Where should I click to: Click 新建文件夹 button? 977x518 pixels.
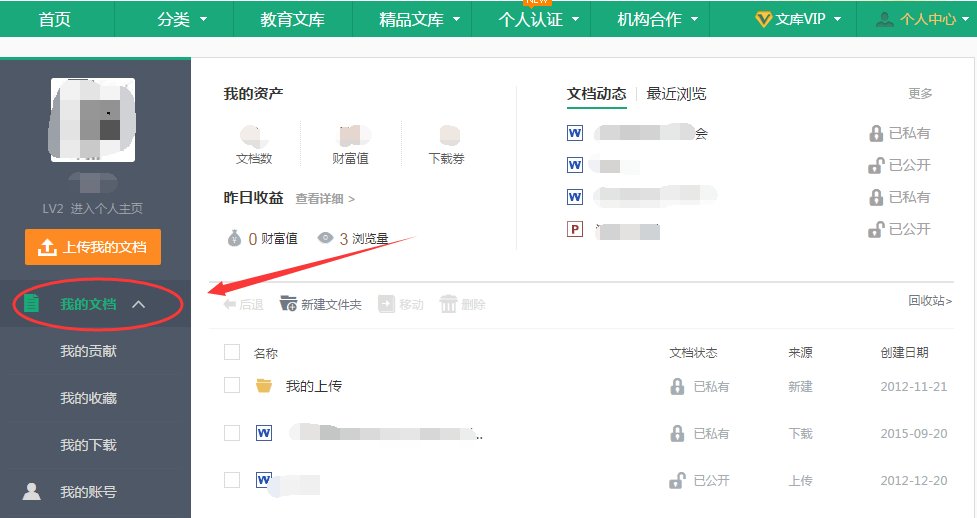pos(321,304)
